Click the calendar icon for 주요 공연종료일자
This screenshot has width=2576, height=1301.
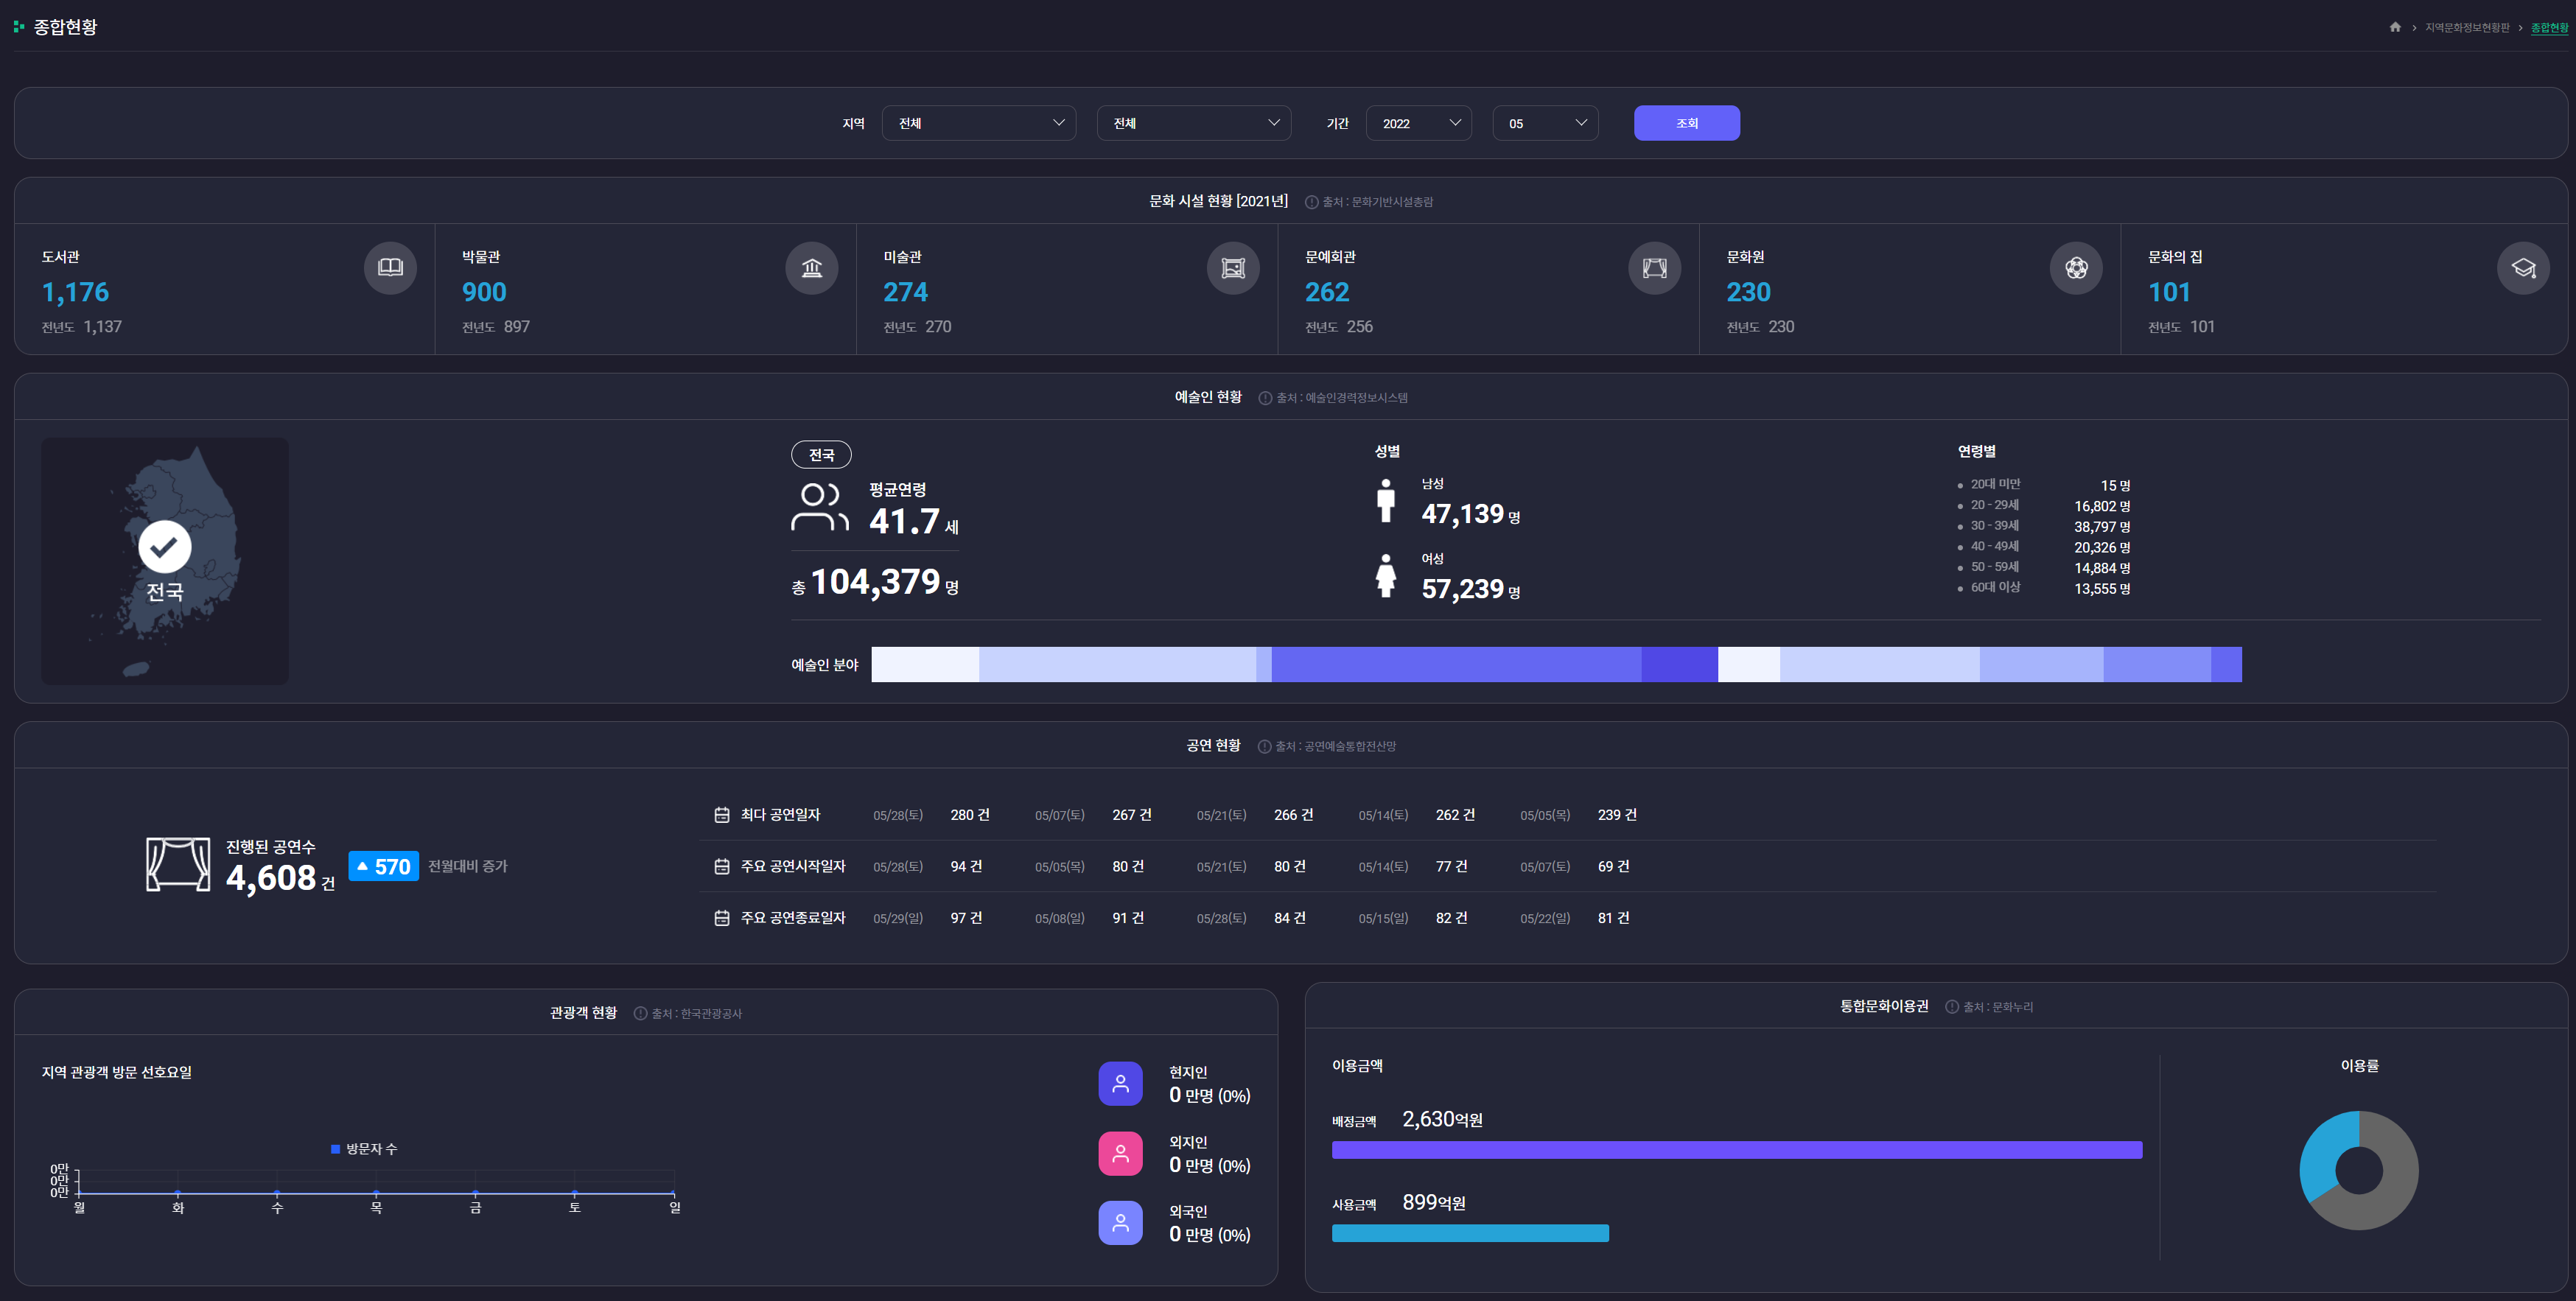pos(721,918)
